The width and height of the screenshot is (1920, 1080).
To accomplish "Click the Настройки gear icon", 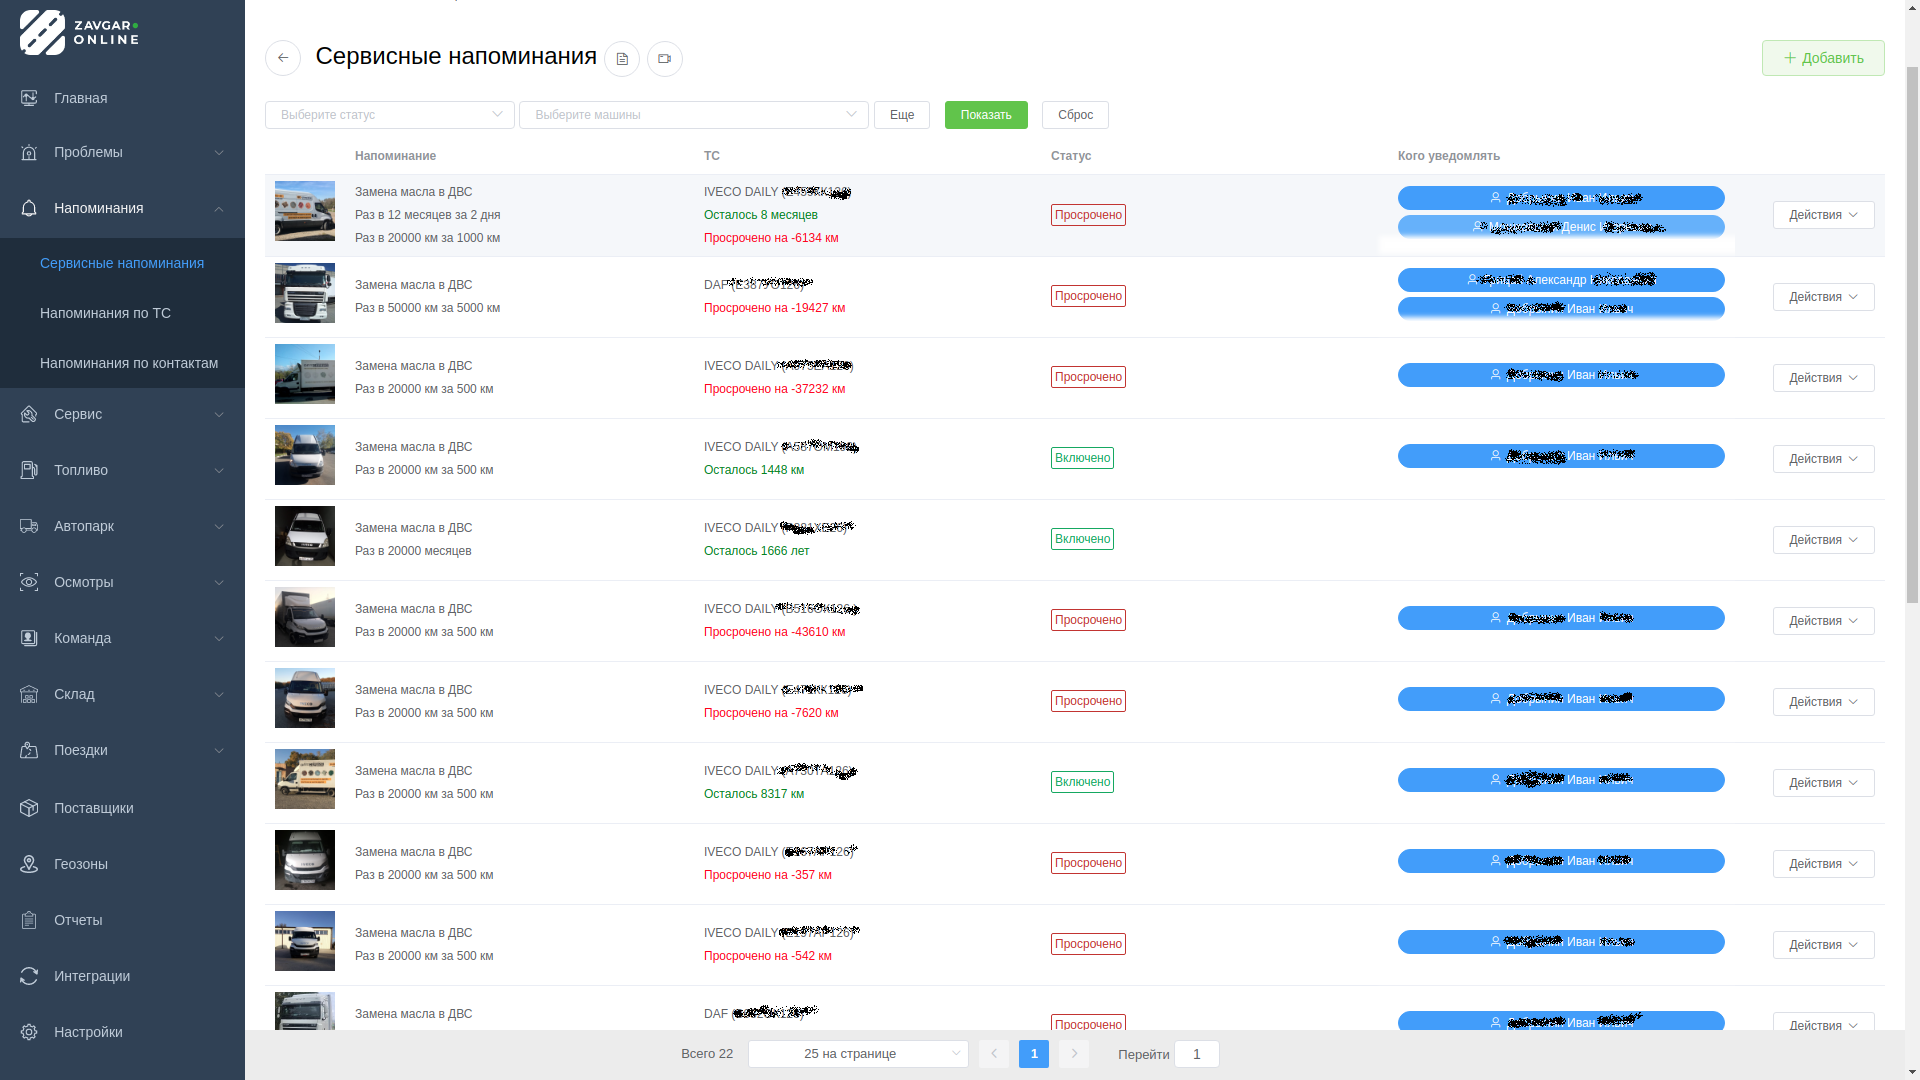I will point(29,1032).
